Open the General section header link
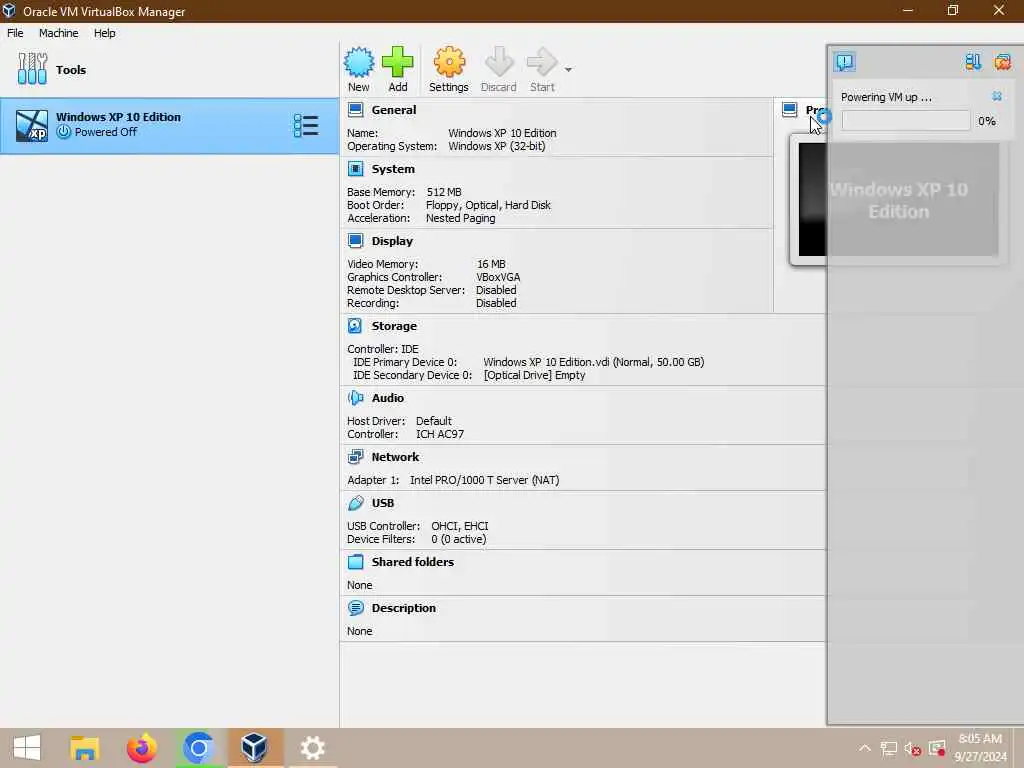 pyautogui.click(x=394, y=110)
